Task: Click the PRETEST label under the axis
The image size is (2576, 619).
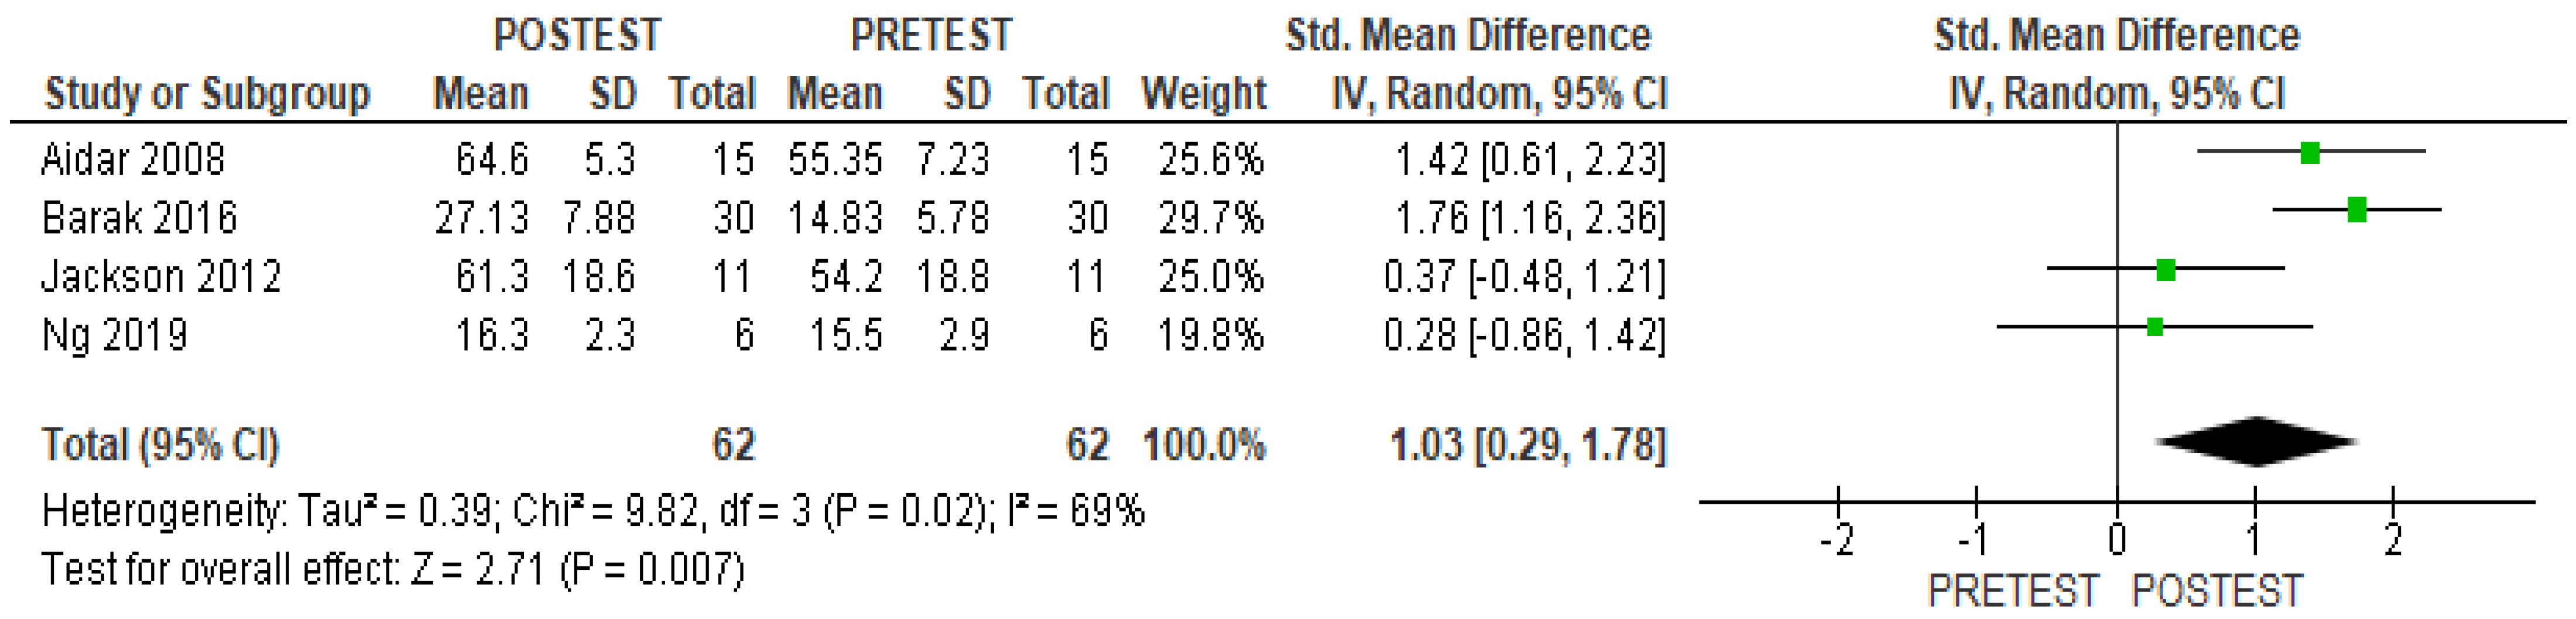Action: pos(2012,591)
